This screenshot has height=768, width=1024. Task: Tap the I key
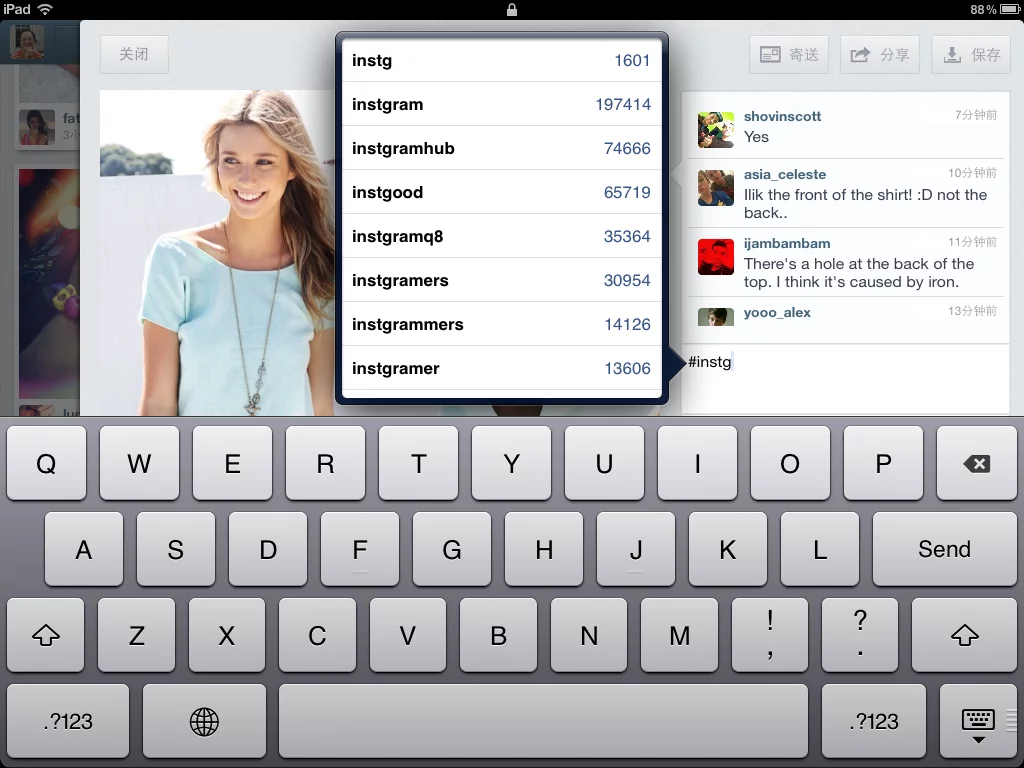point(697,463)
